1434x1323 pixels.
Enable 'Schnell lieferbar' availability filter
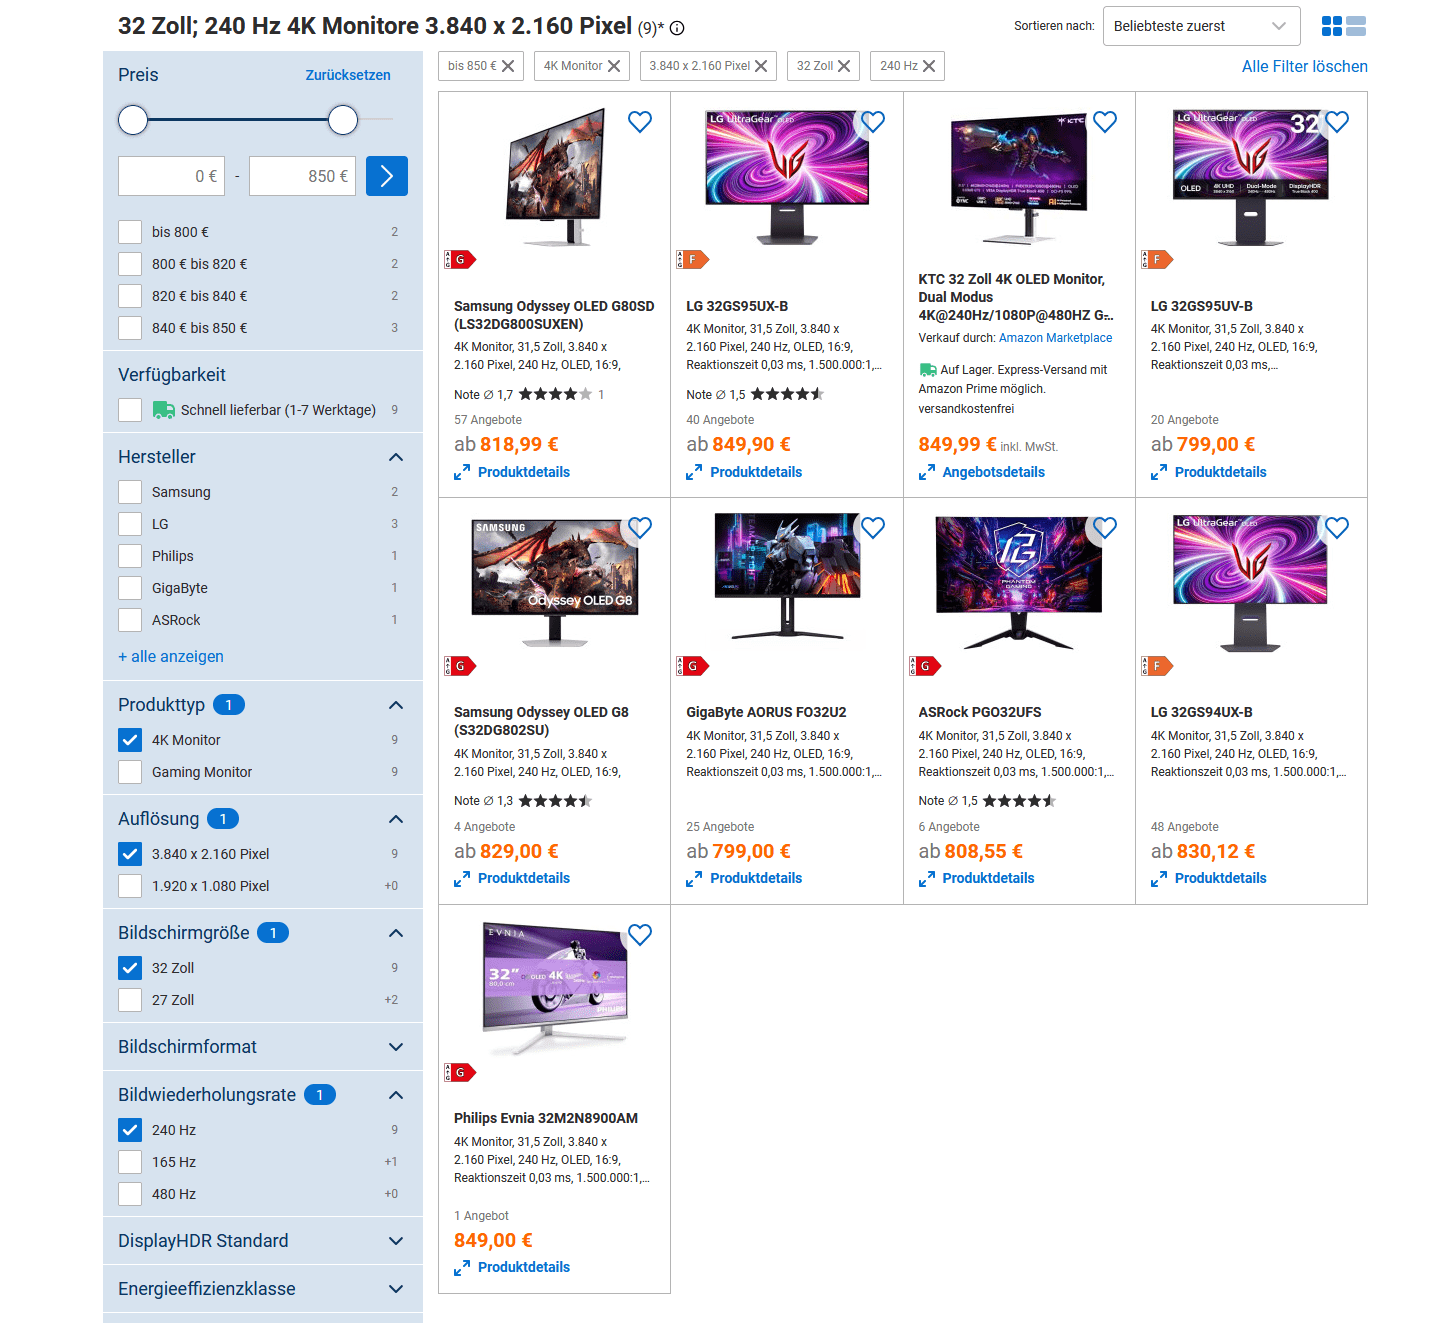click(130, 410)
